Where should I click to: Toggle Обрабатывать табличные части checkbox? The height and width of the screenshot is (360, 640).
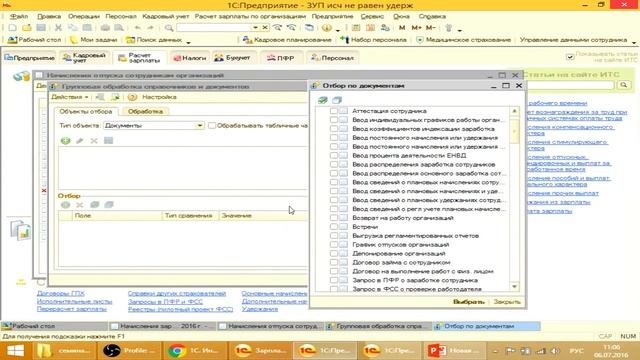212,126
